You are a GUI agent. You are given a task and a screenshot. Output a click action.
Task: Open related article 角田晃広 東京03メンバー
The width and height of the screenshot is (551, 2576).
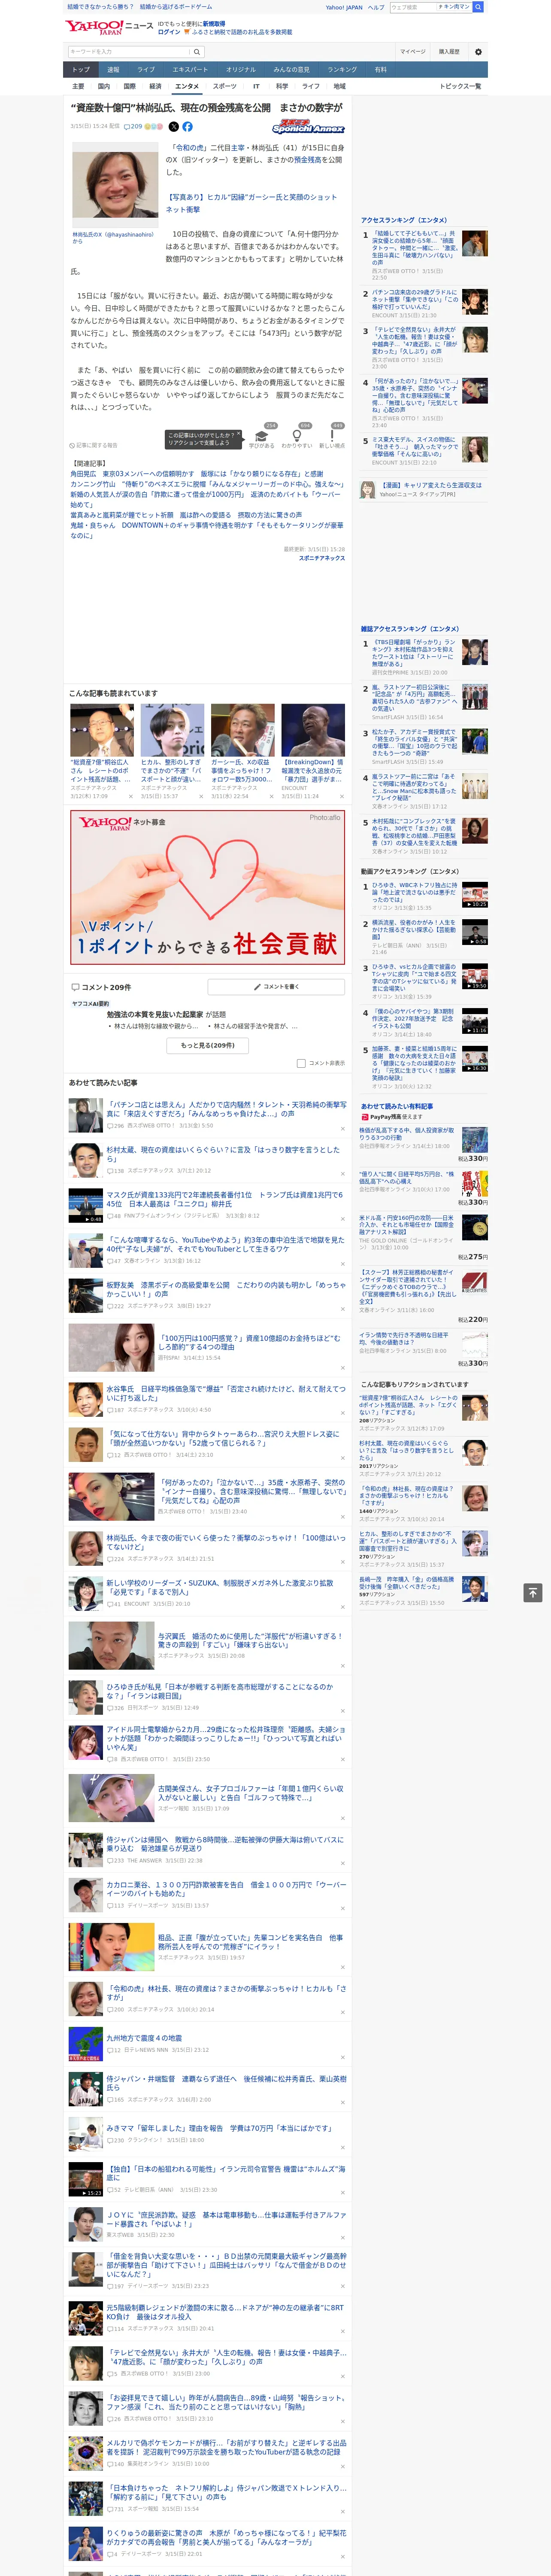click(x=197, y=474)
